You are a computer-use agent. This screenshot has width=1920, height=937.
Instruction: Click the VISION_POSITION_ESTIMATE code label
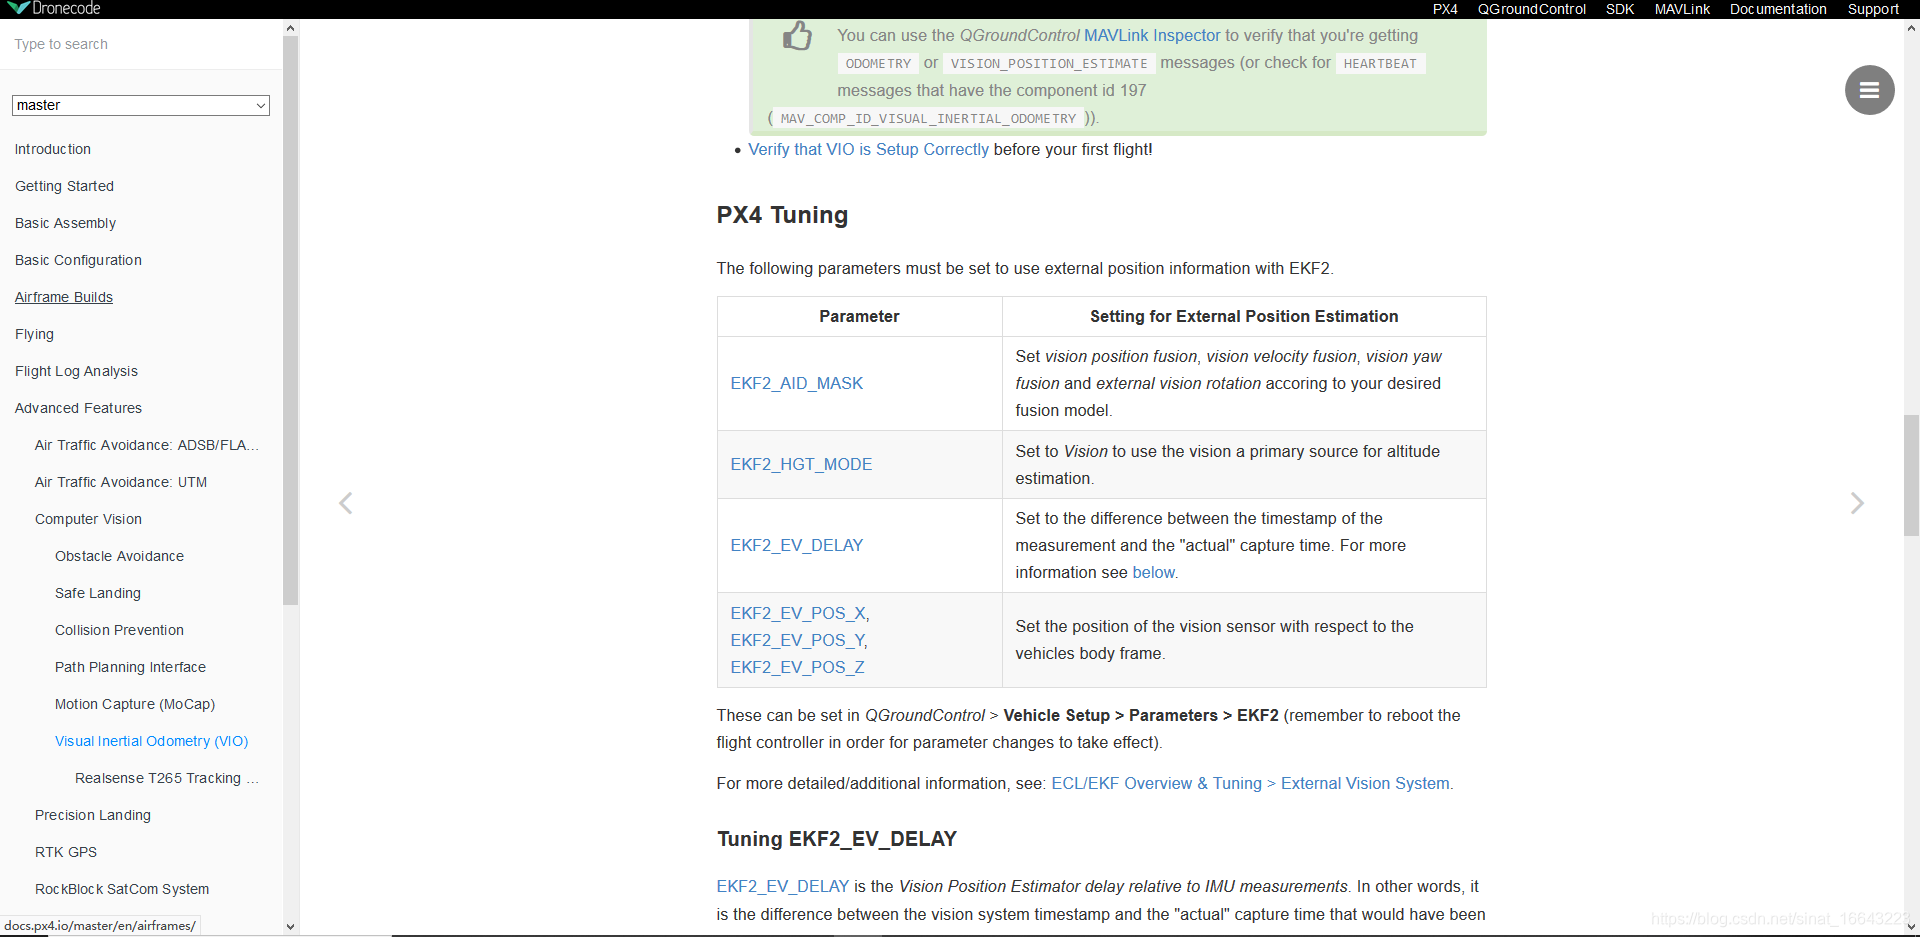point(1049,63)
